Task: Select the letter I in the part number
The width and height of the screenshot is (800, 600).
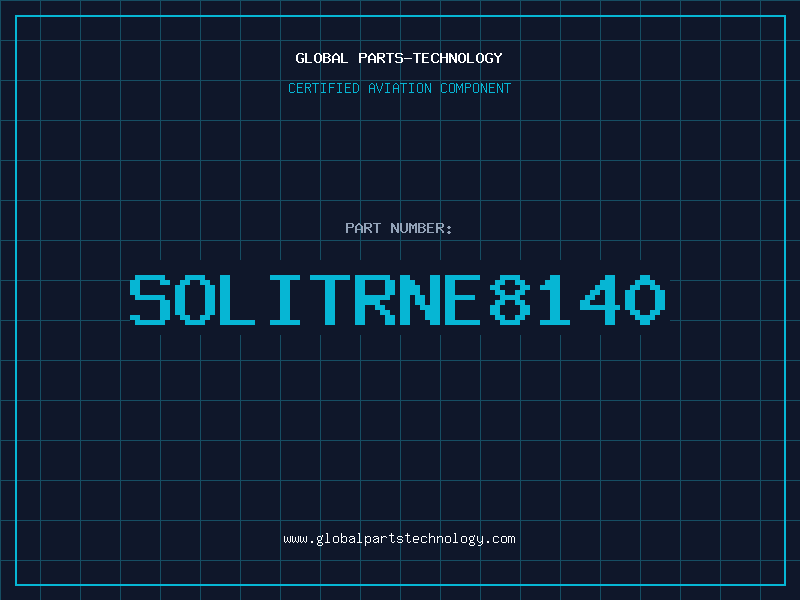Action: tap(284, 300)
